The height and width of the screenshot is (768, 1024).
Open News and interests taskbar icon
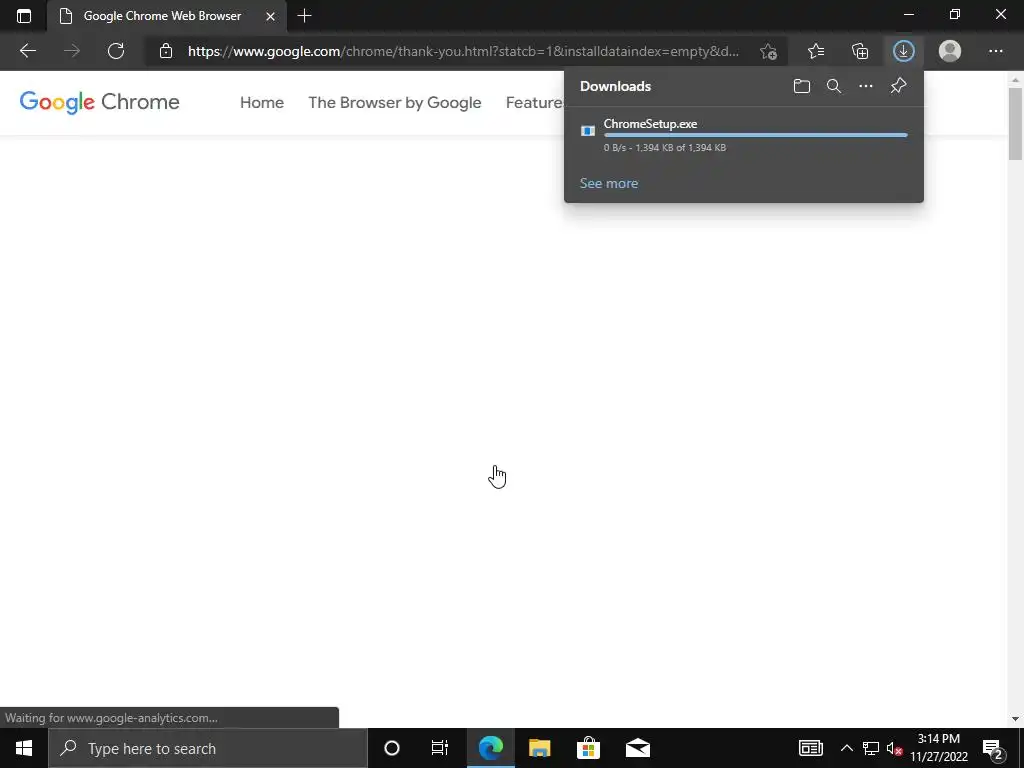(x=810, y=748)
